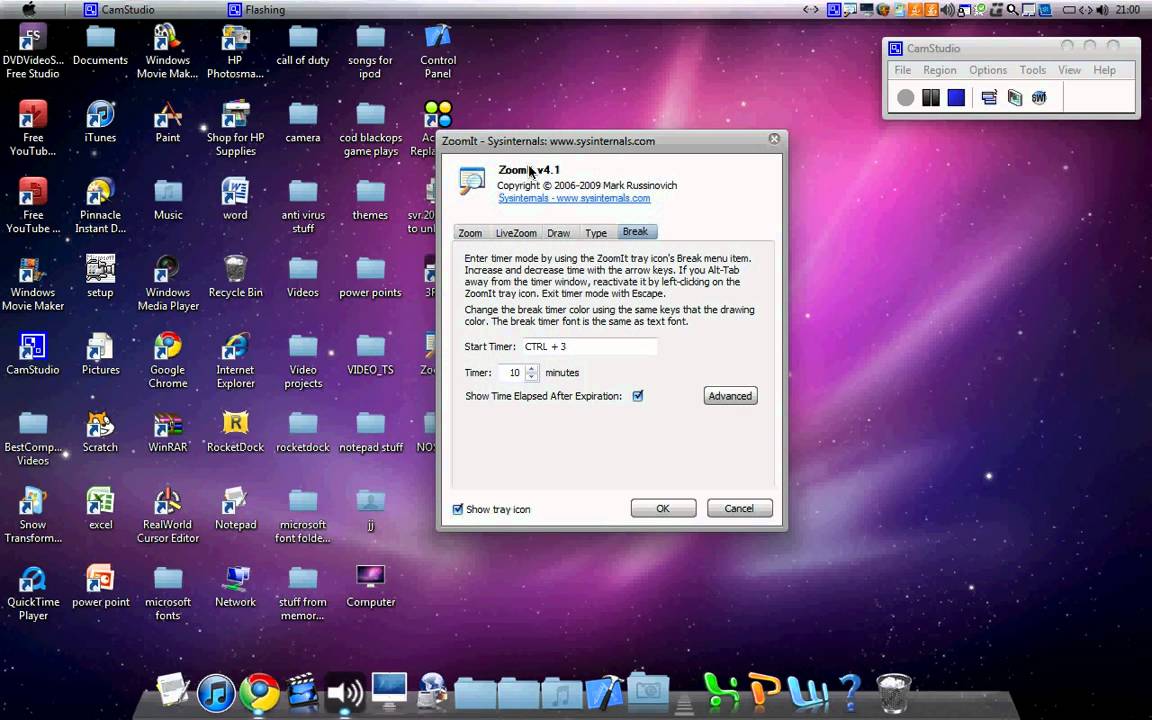
Task: Click the speaker volume icon in the dock
Action: (344, 692)
